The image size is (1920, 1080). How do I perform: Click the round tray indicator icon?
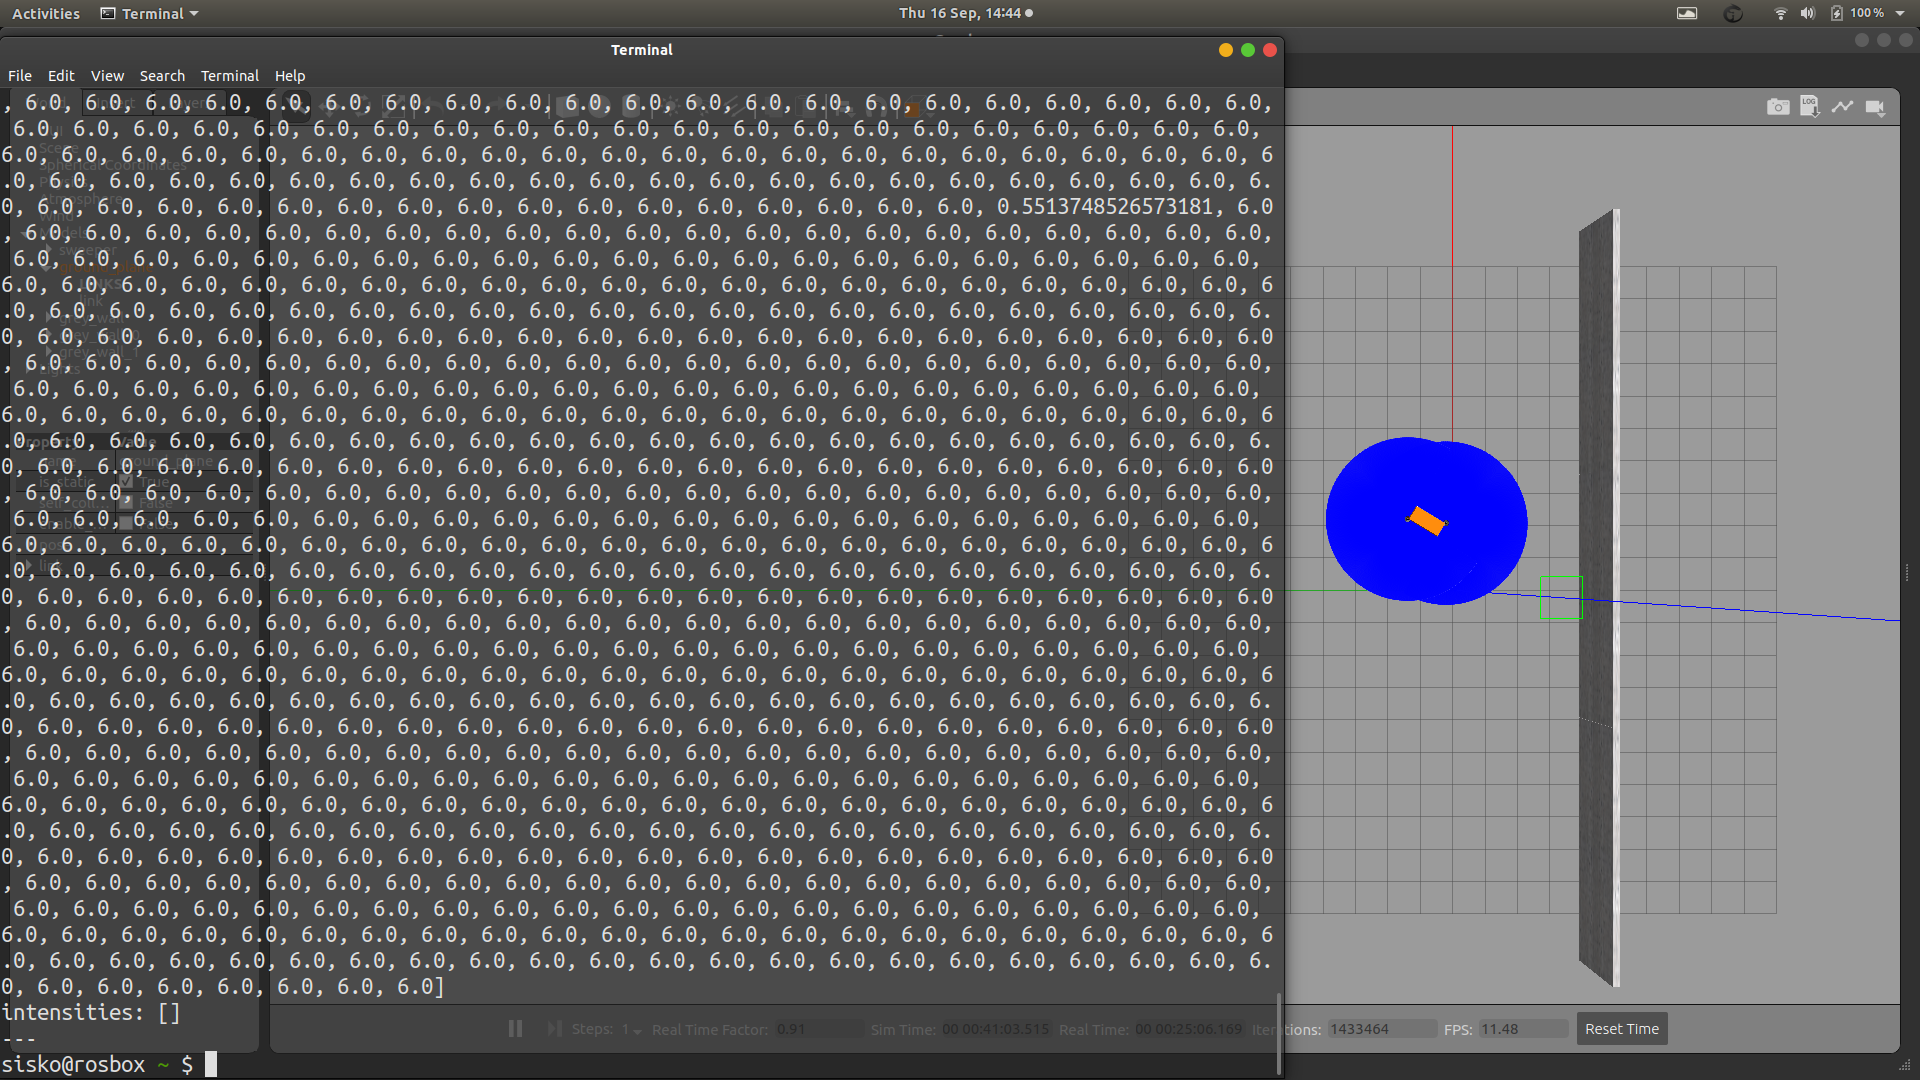[x=1733, y=13]
